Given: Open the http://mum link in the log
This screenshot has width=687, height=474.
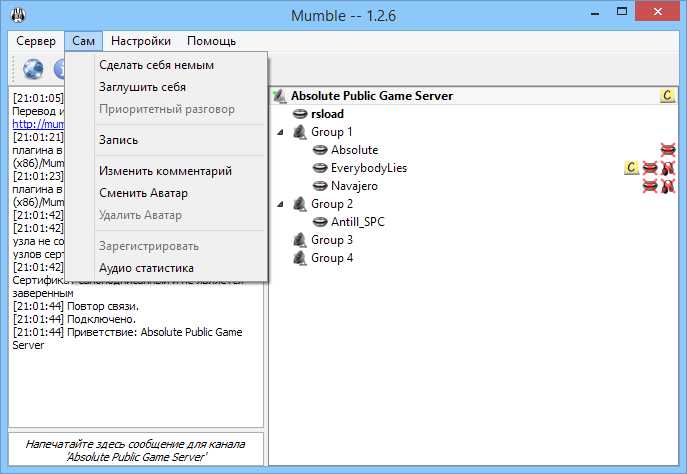Looking at the screenshot, I should (x=38, y=124).
